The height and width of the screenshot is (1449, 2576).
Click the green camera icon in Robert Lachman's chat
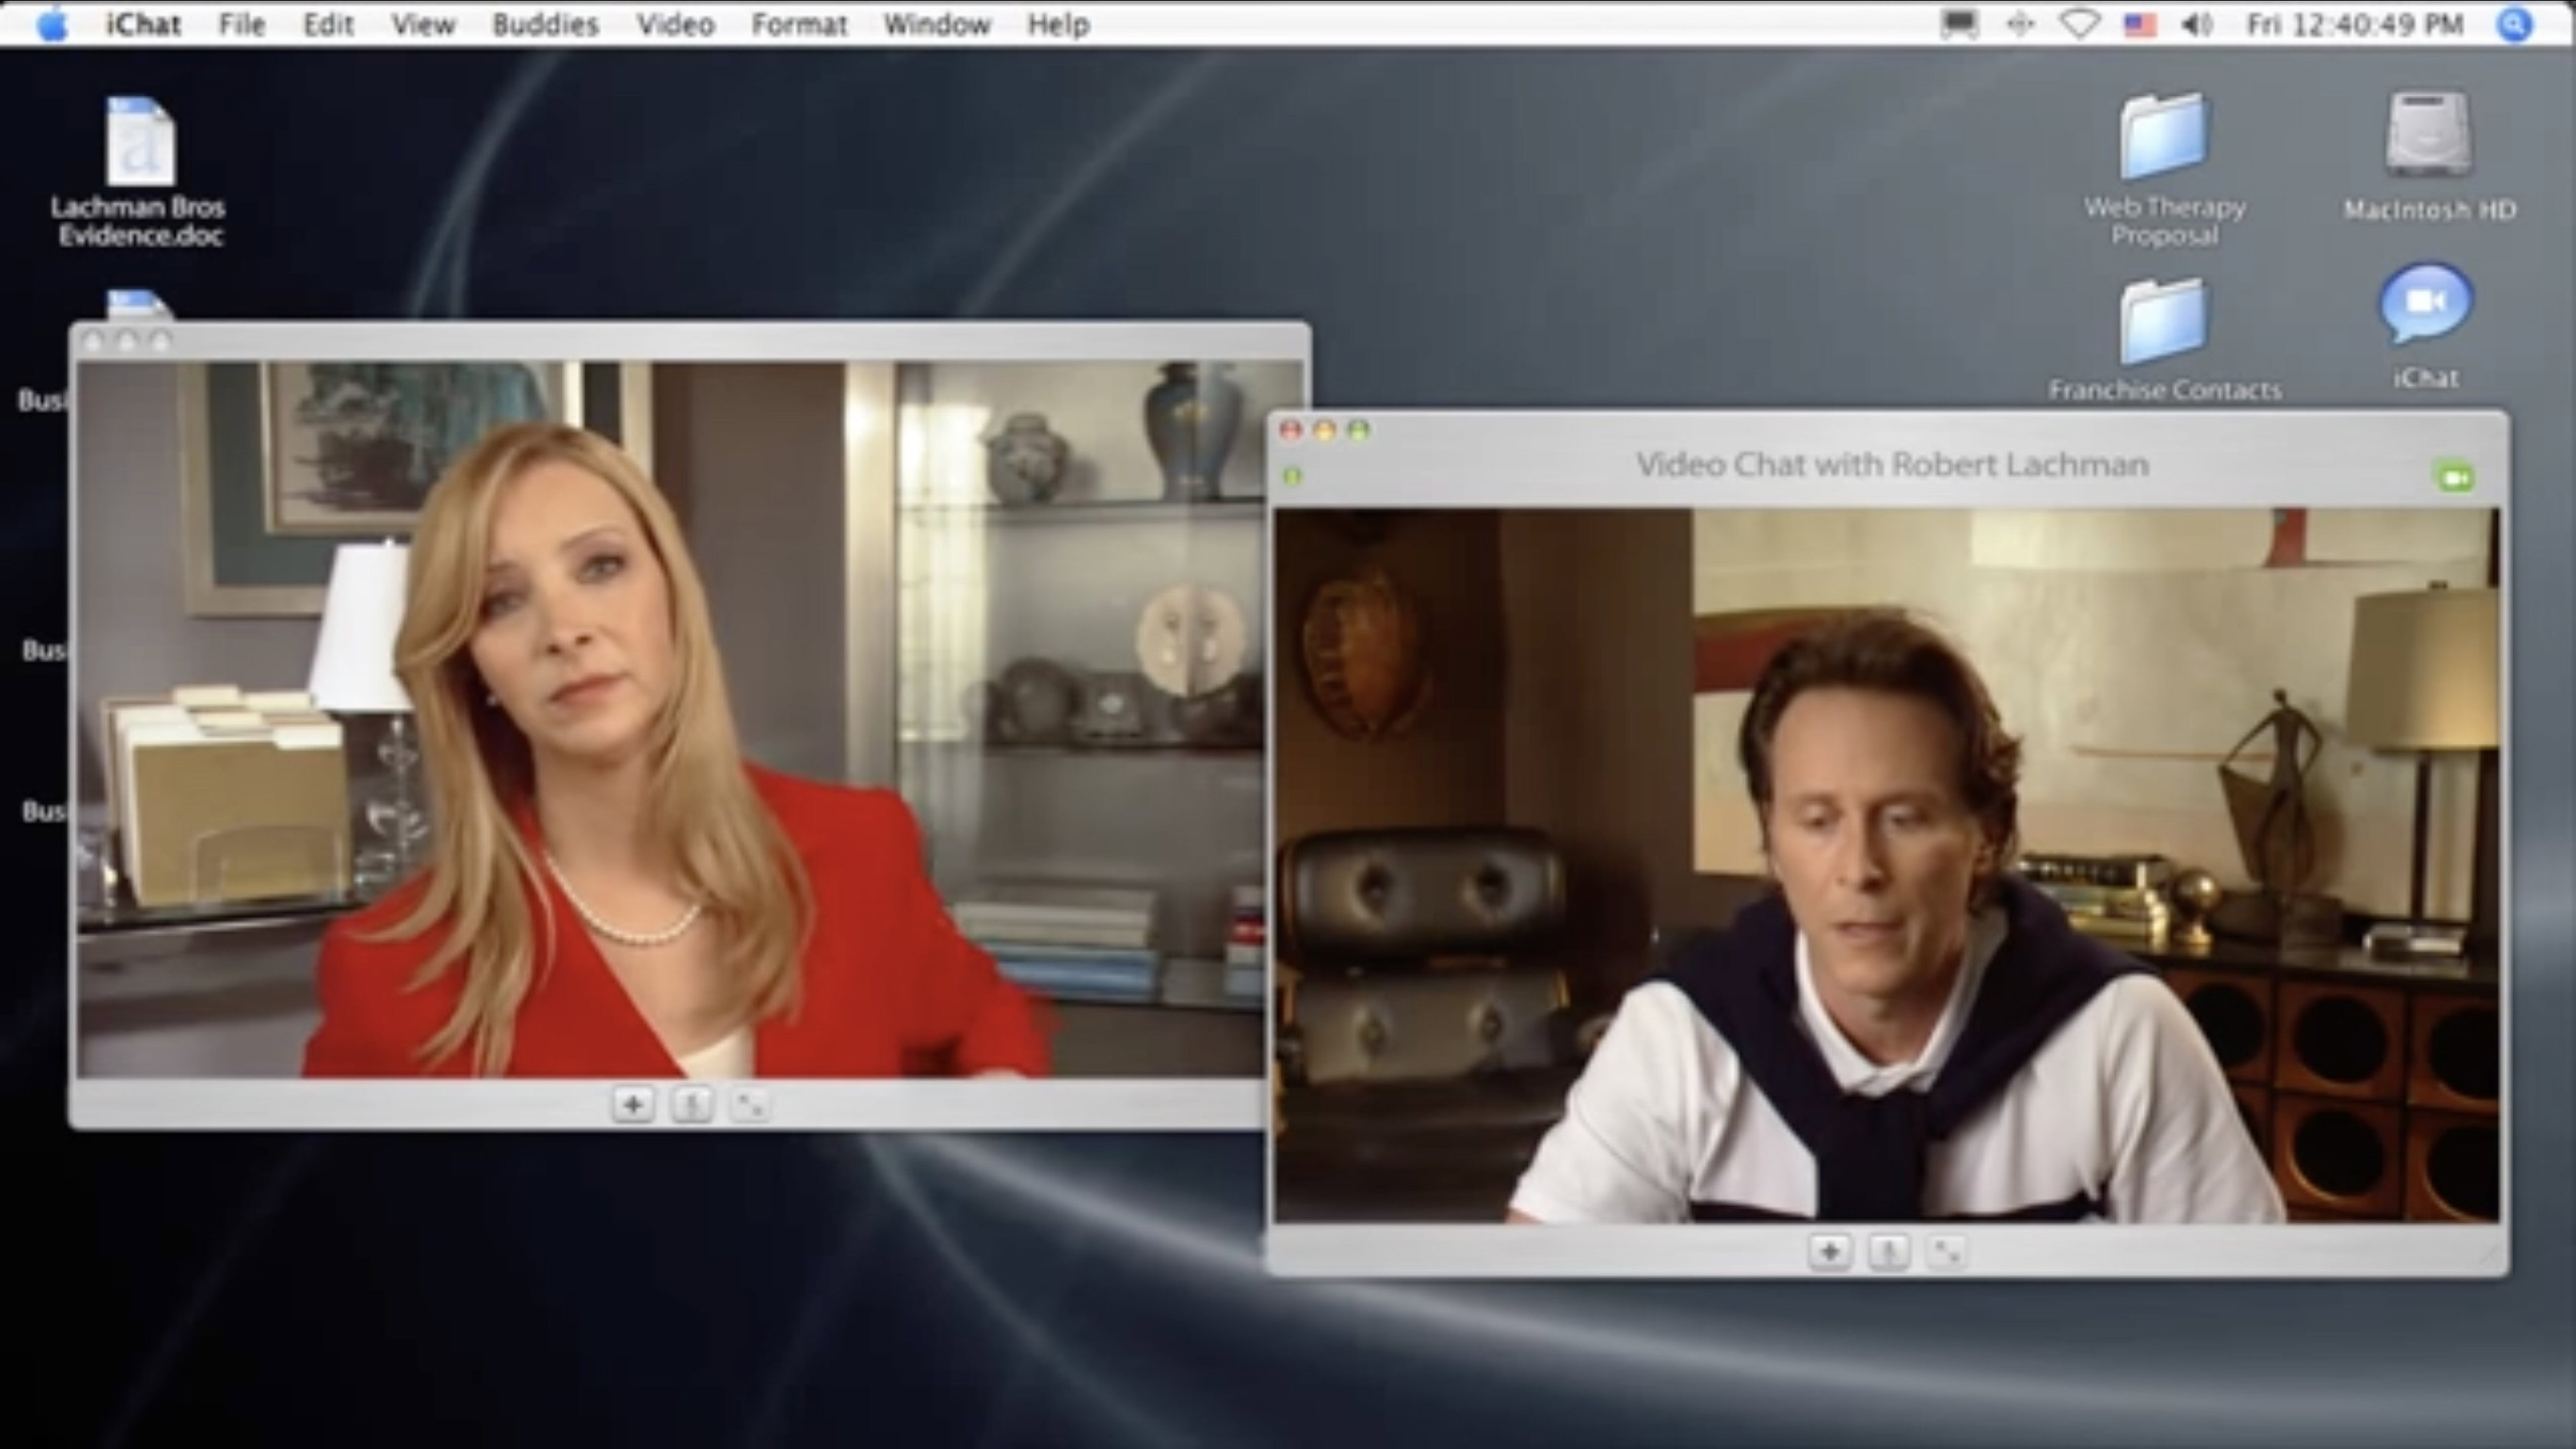click(2455, 477)
